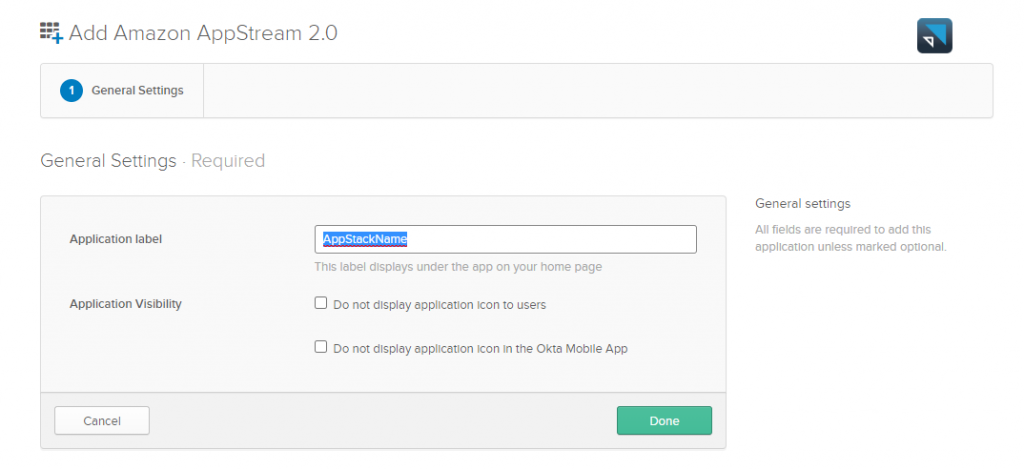Screen dimensions: 1024x470
Task: Click the blue step number 1 circle
Action: (x=71, y=91)
